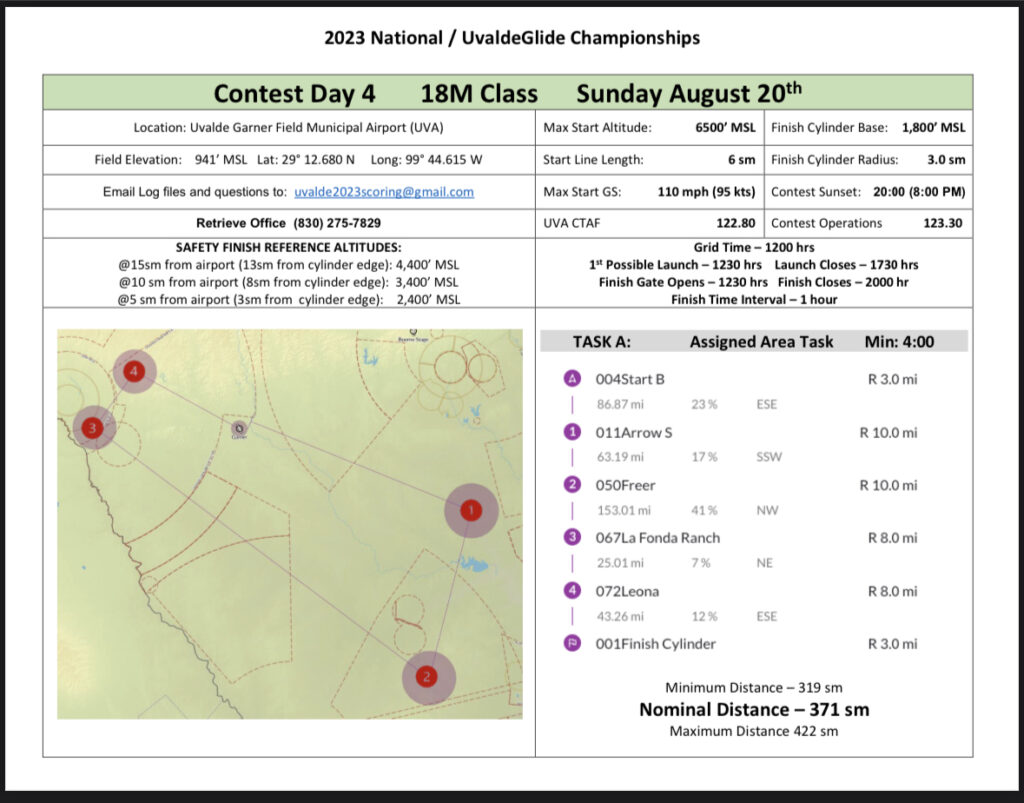Viewport: 1024px width, 803px height.
Task: Select the 6500' MSL max start altitude value
Action: coord(725,128)
